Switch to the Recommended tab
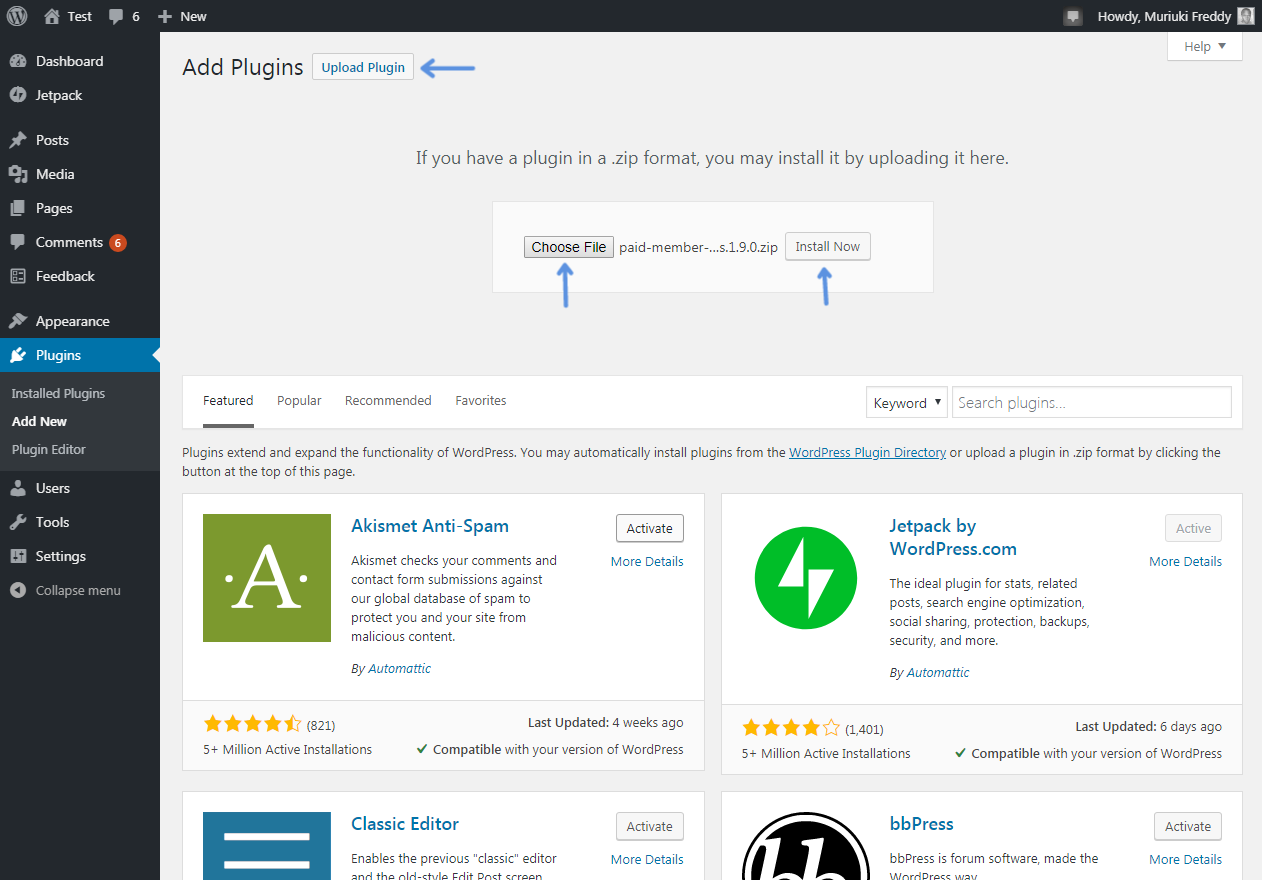The width and height of the screenshot is (1262, 880). [x=388, y=400]
